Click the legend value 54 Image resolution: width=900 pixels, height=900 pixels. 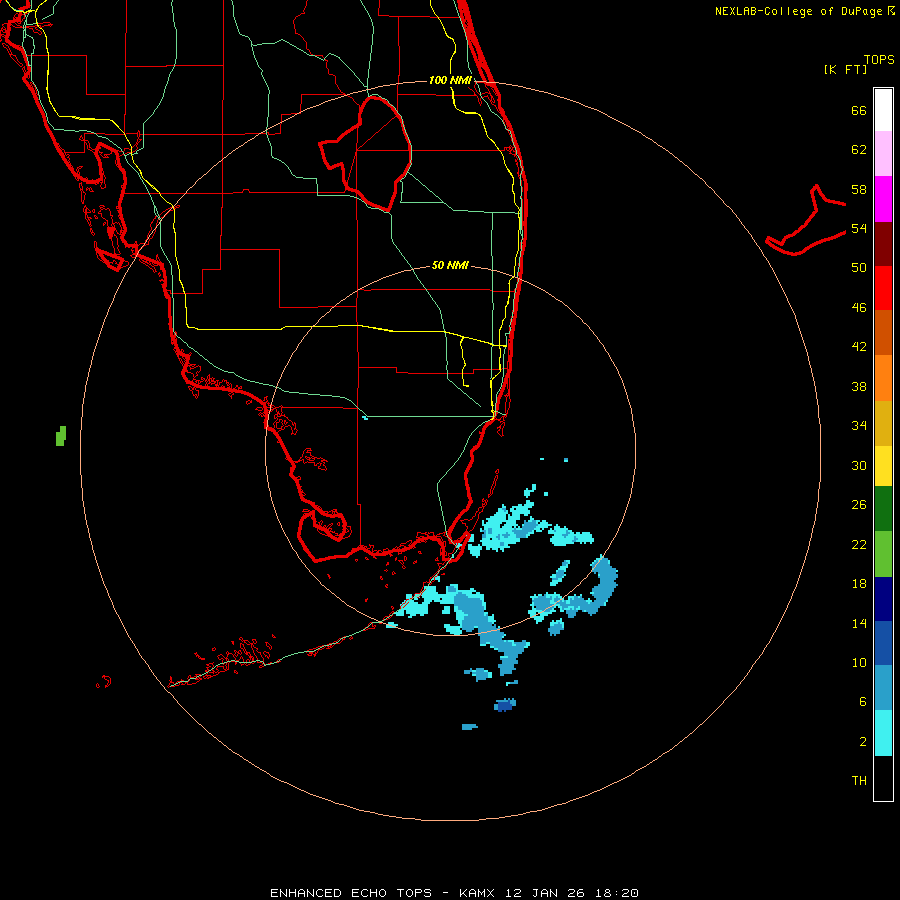click(x=859, y=228)
